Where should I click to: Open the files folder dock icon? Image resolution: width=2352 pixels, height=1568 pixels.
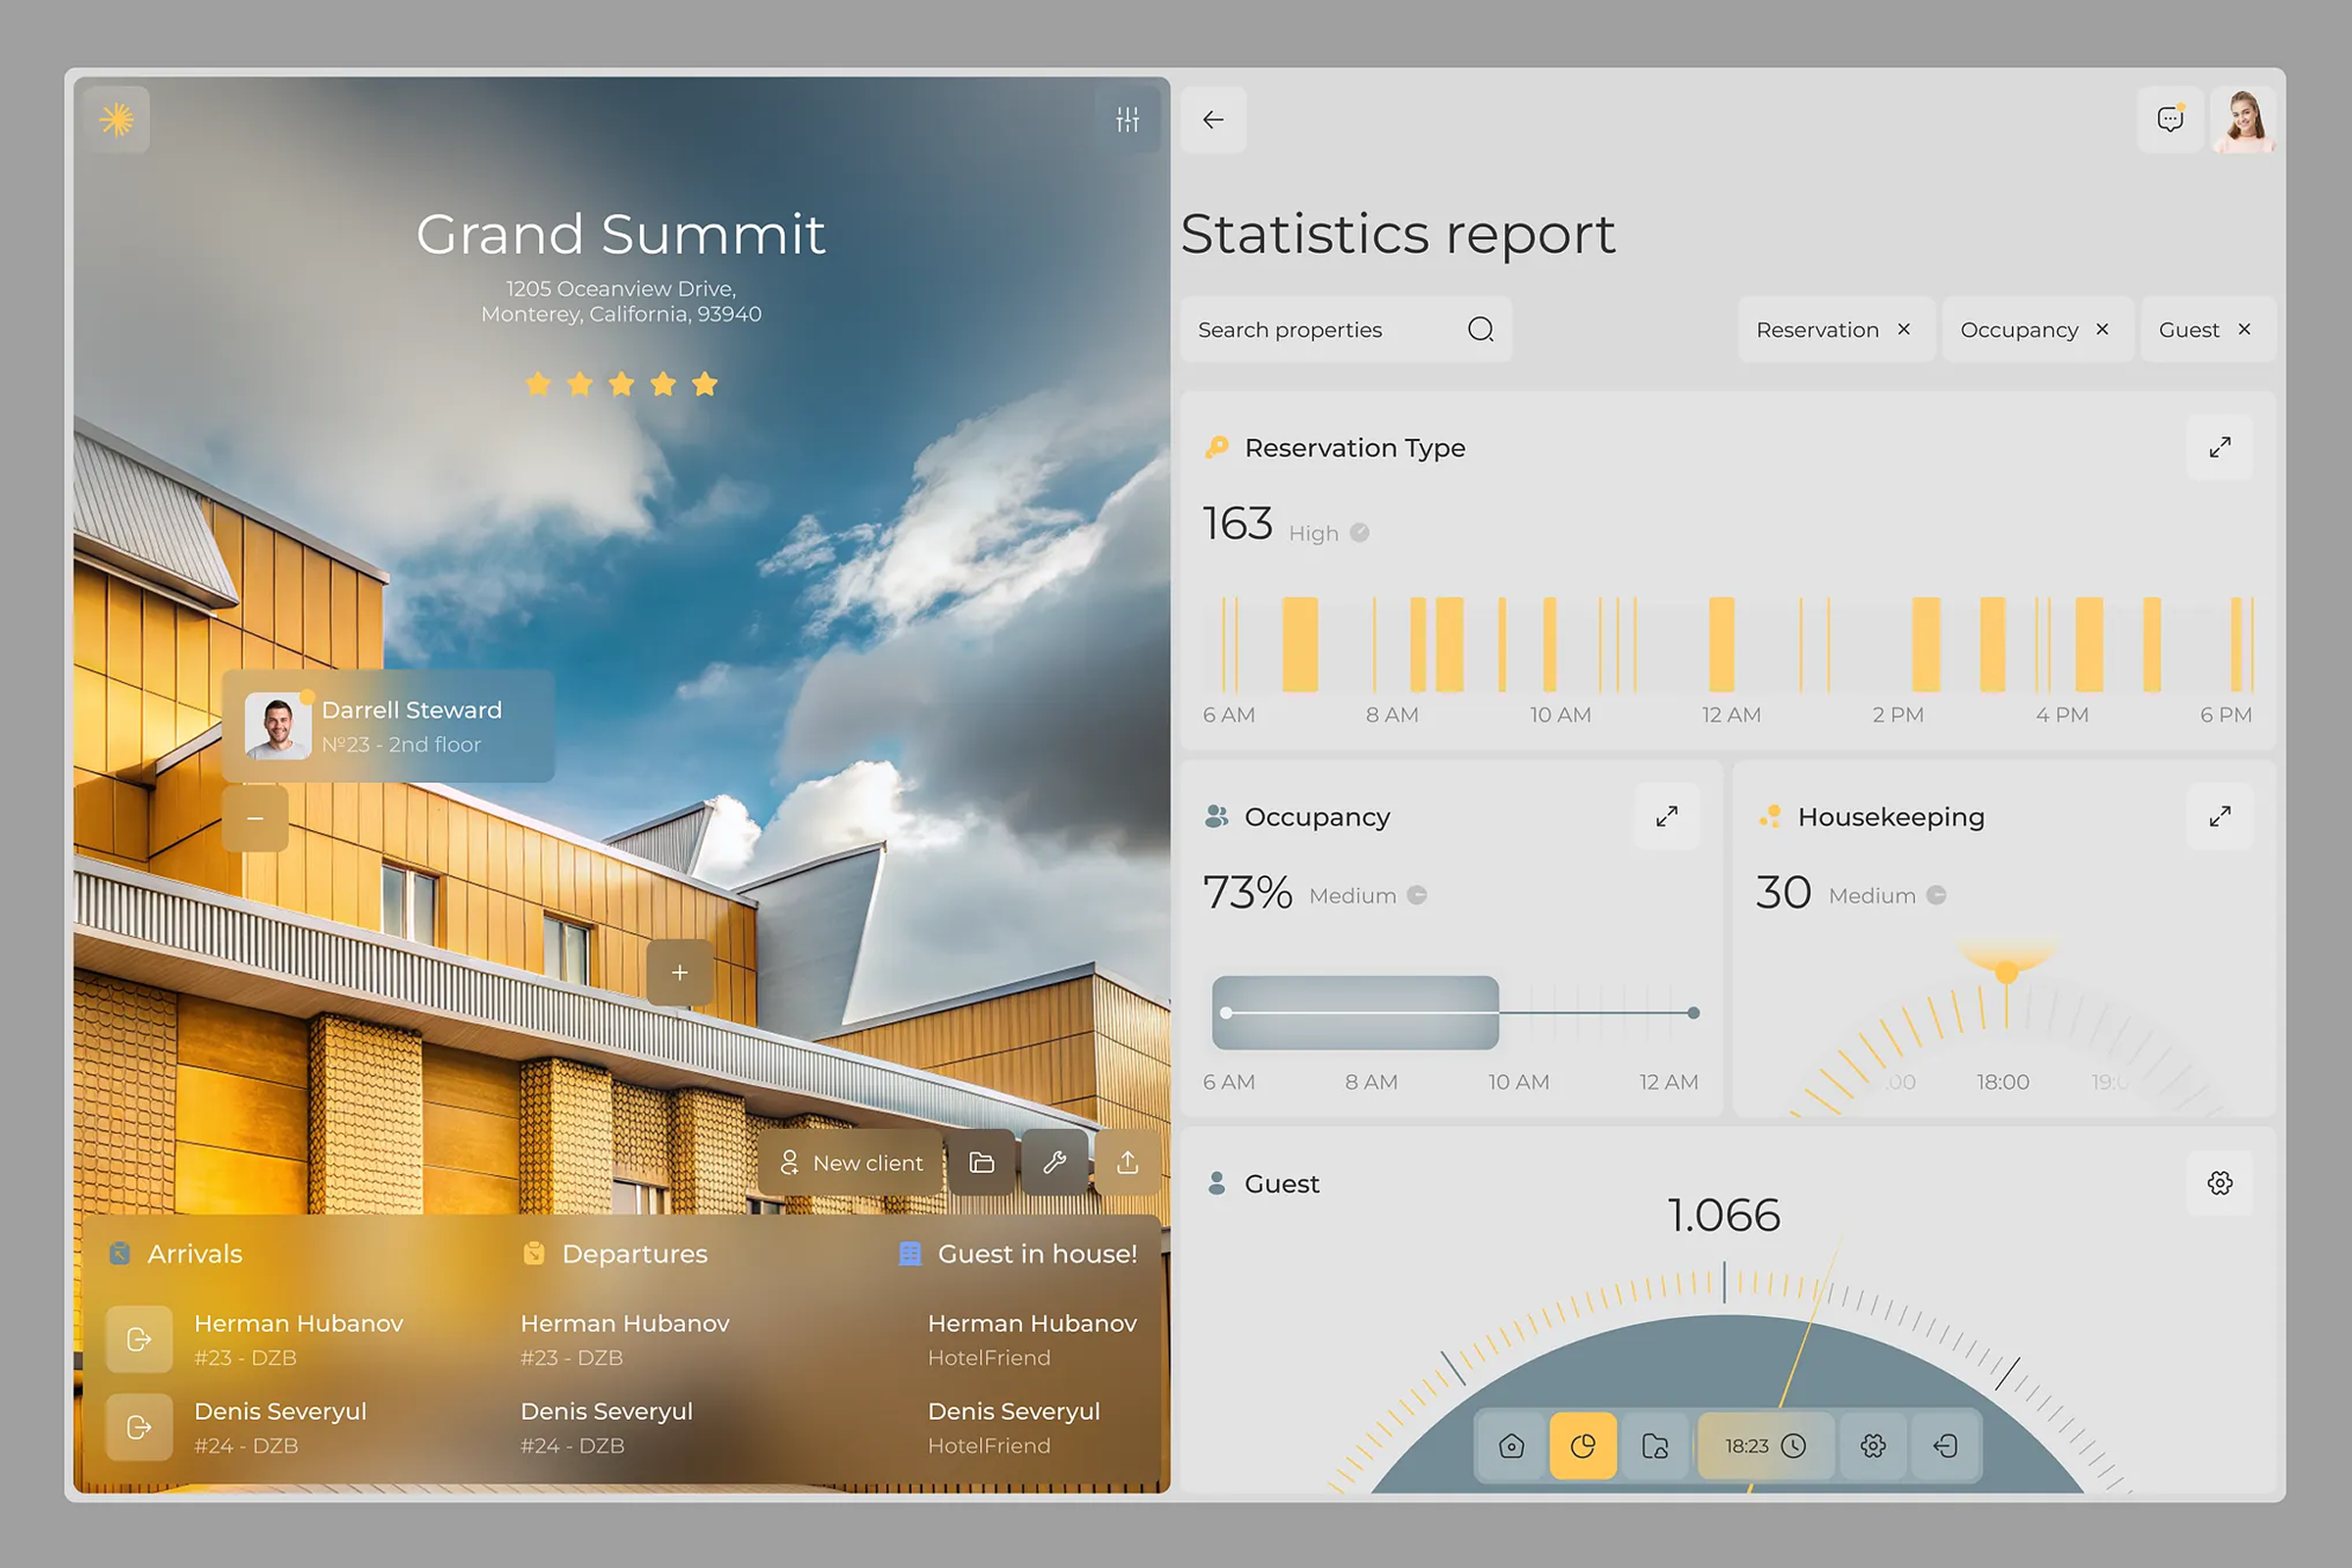[x=1655, y=1446]
